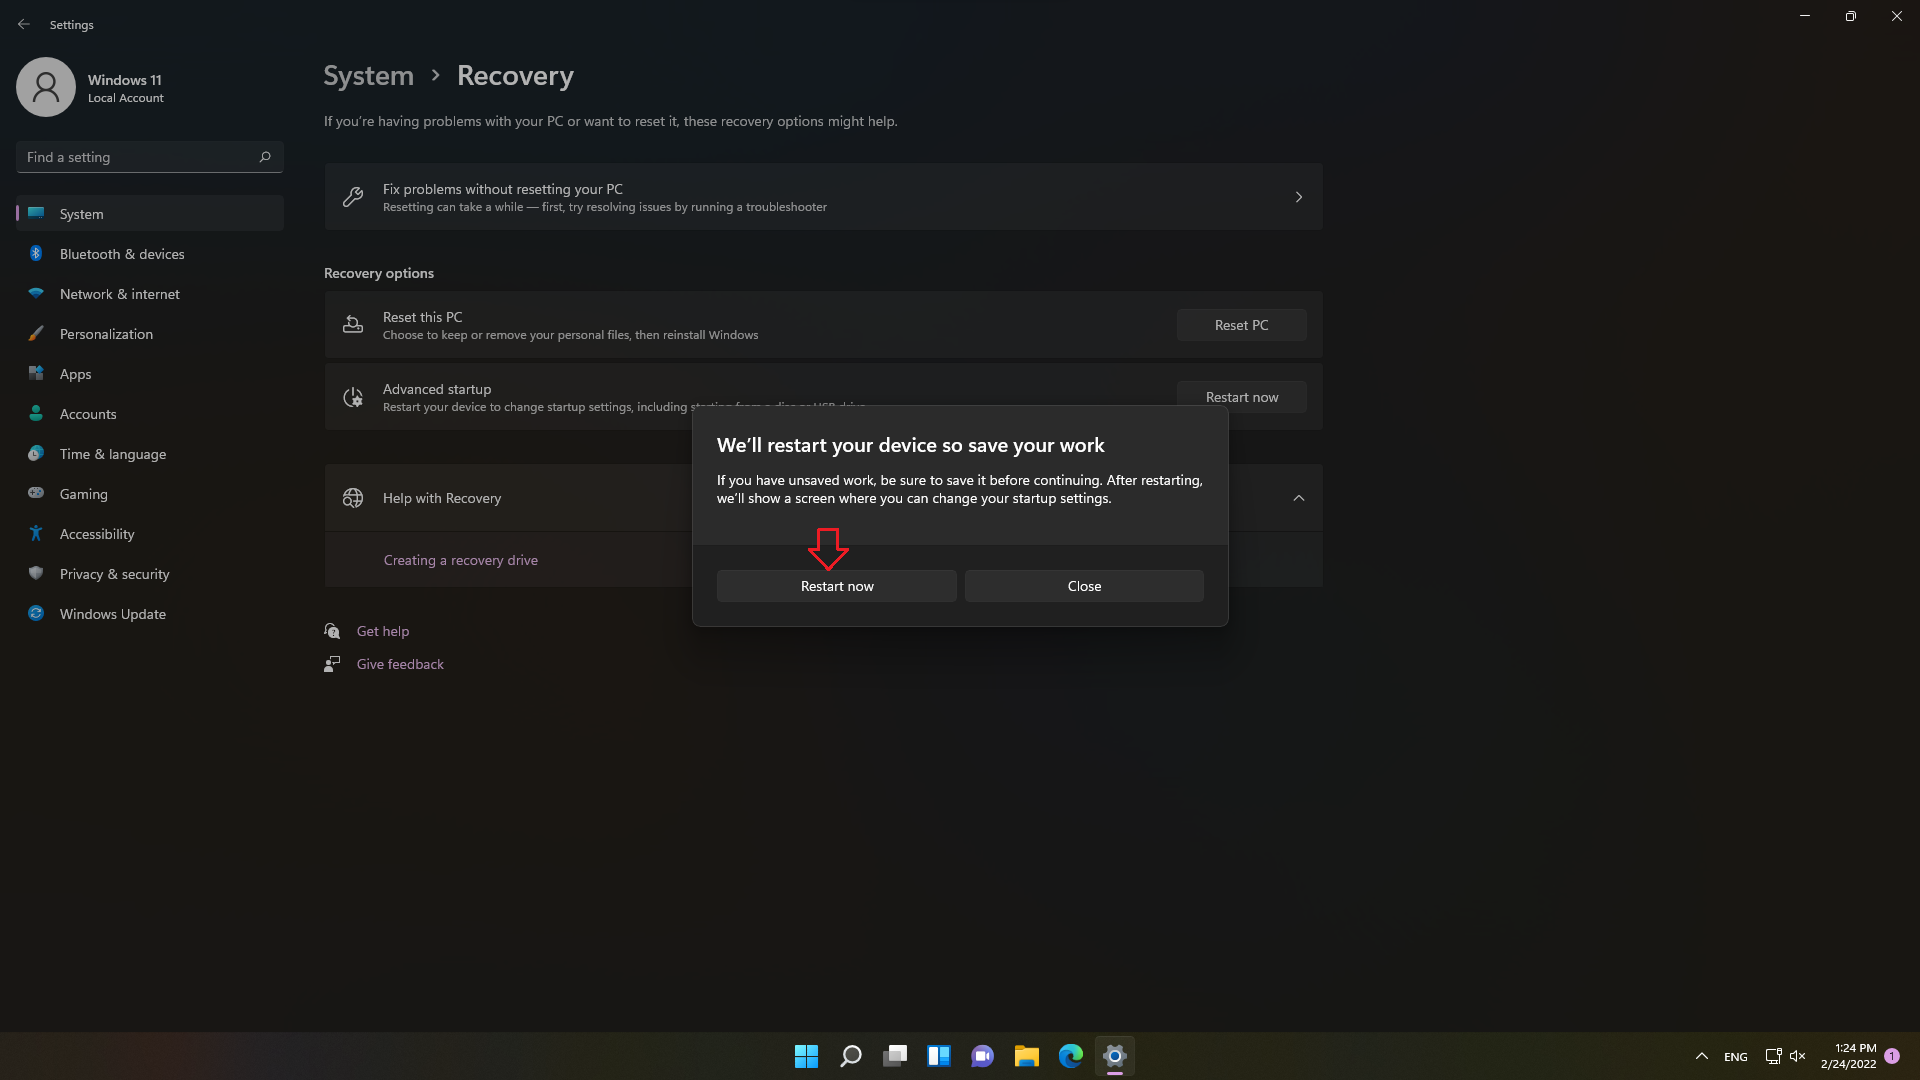1920x1080 pixels.
Task: Select Time & language in sidebar
Action: pyautogui.click(x=112, y=454)
